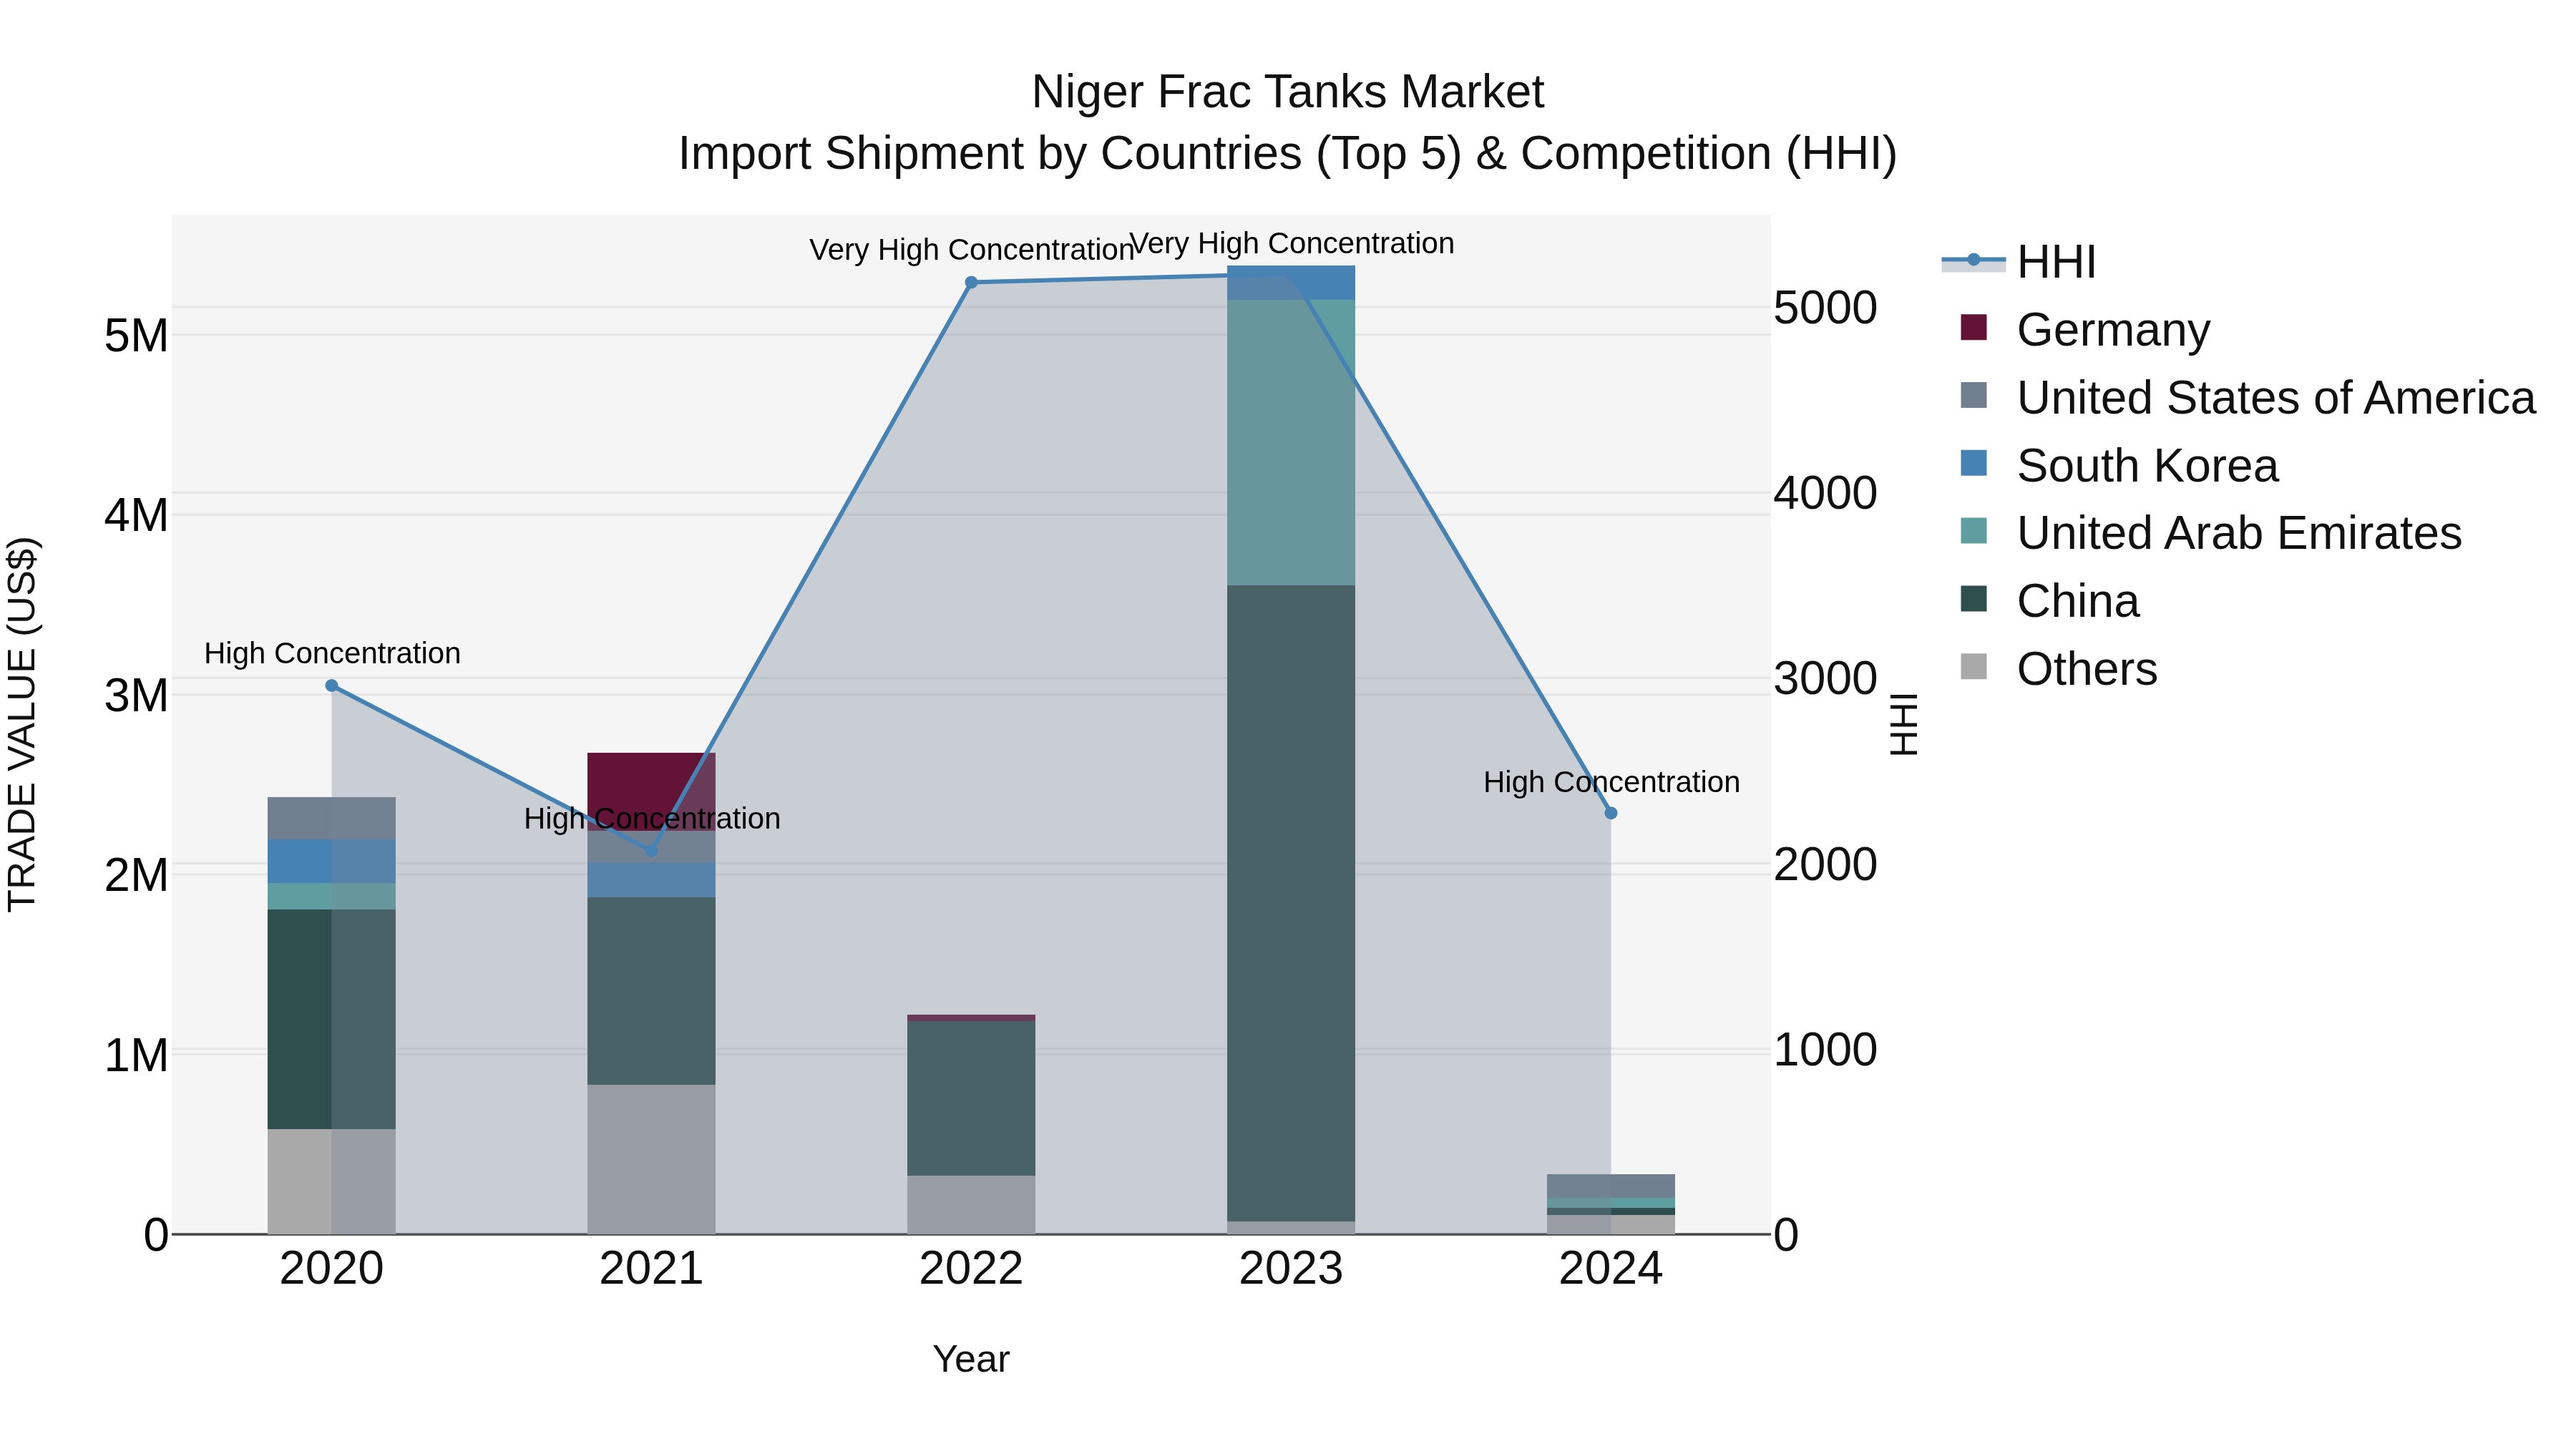Click the 2021 'High Concentration' annotation
This screenshot has width=2576, height=1449.
[x=652, y=818]
